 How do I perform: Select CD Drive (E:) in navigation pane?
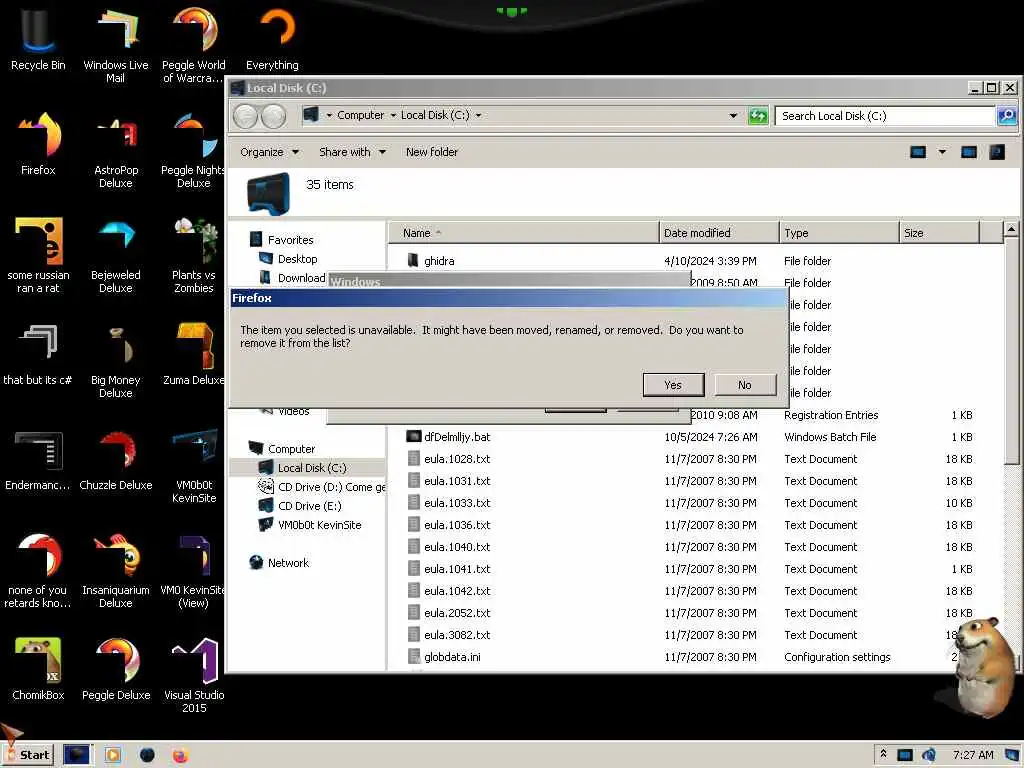(x=309, y=505)
